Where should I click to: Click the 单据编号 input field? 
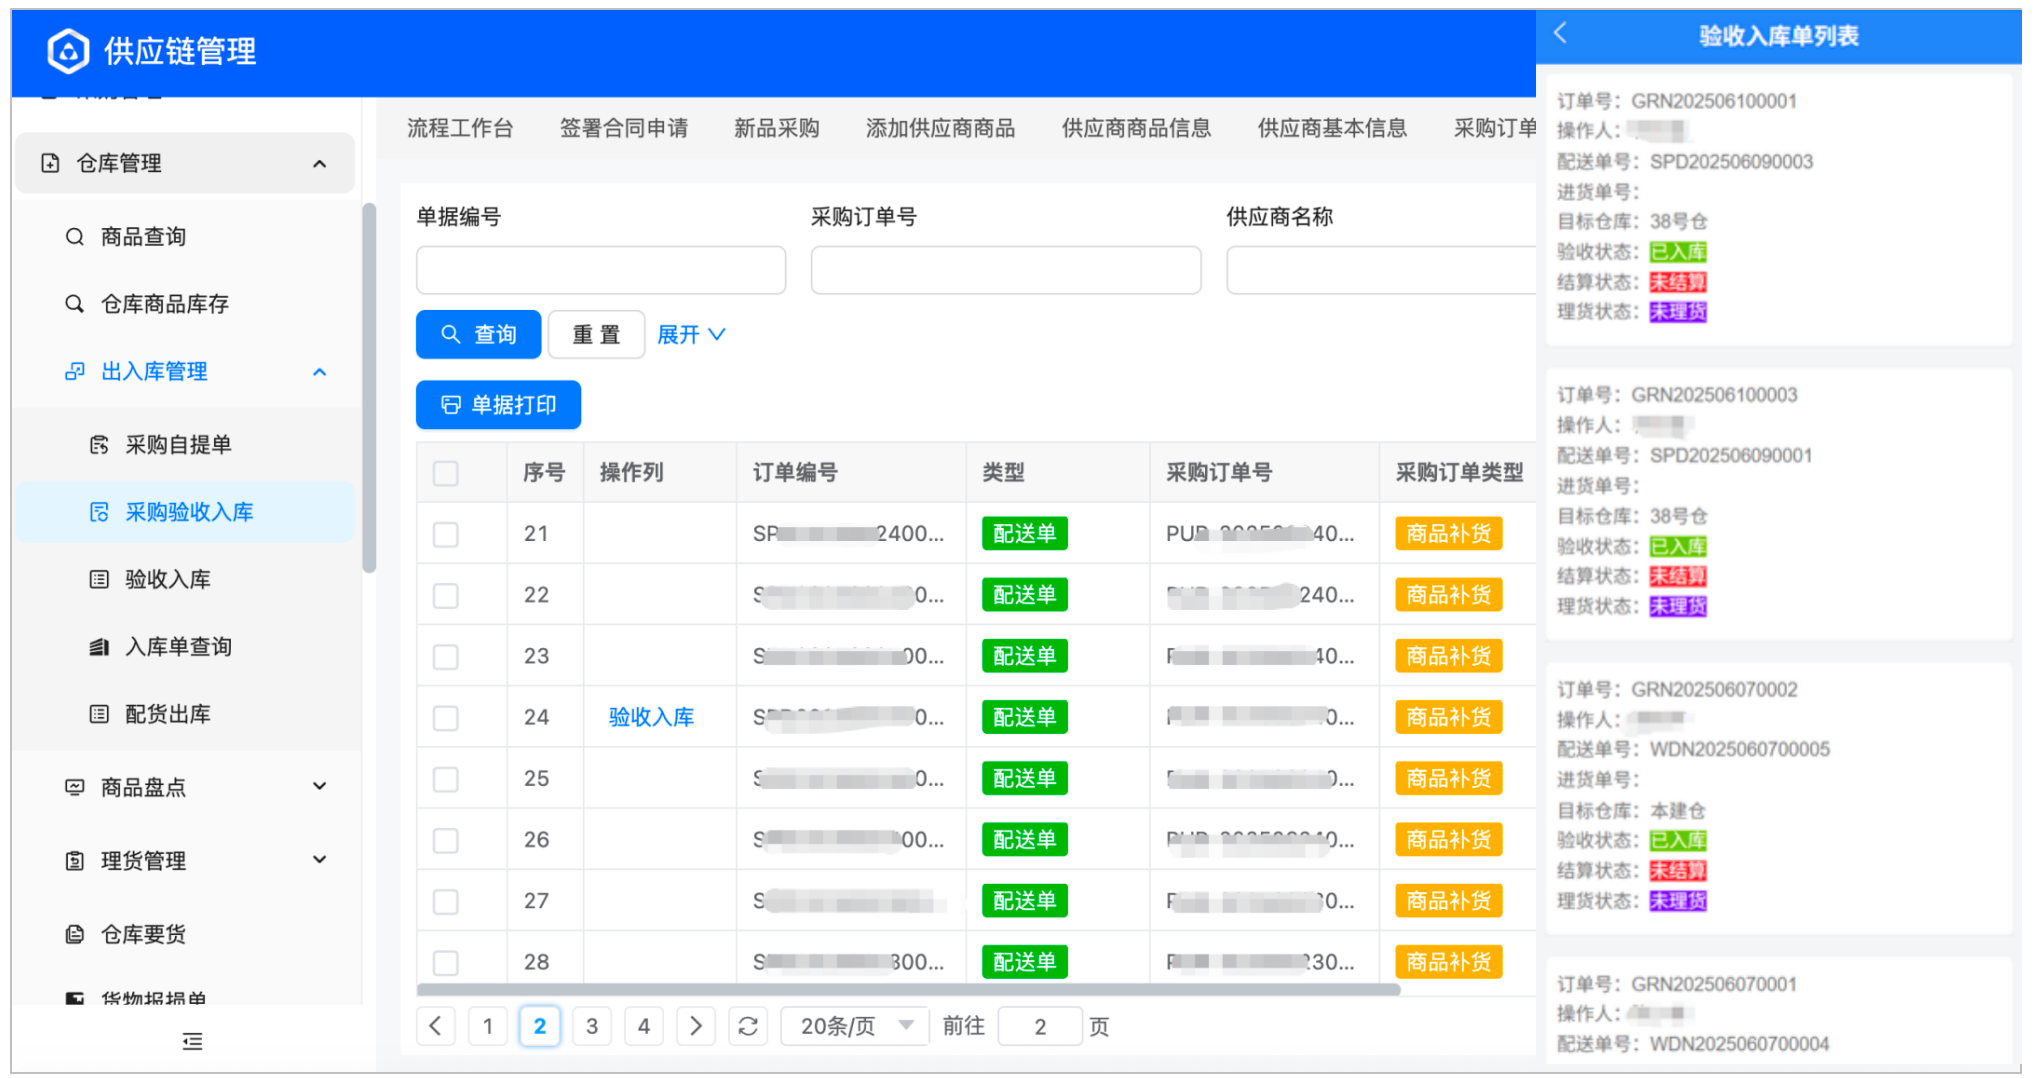(601, 270)
